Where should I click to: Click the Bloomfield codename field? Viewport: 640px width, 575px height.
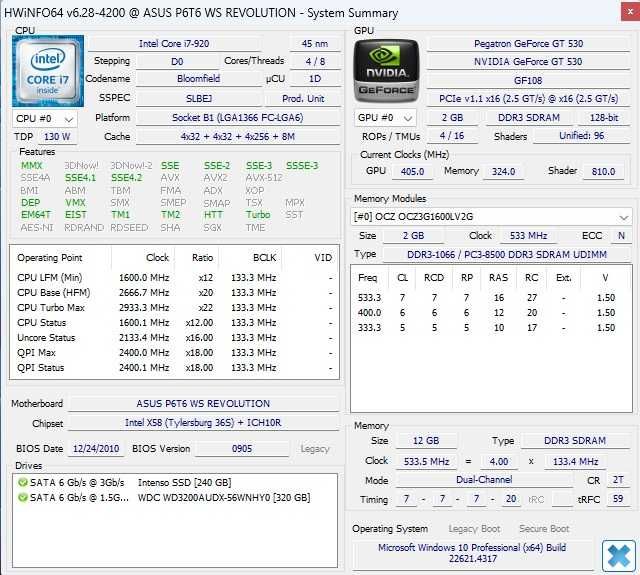click(198, 79)
